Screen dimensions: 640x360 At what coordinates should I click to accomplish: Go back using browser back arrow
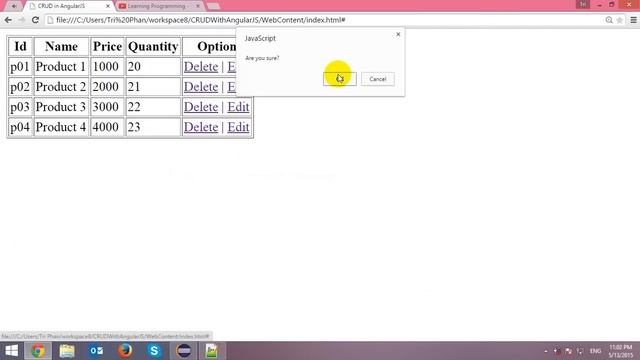8,20
